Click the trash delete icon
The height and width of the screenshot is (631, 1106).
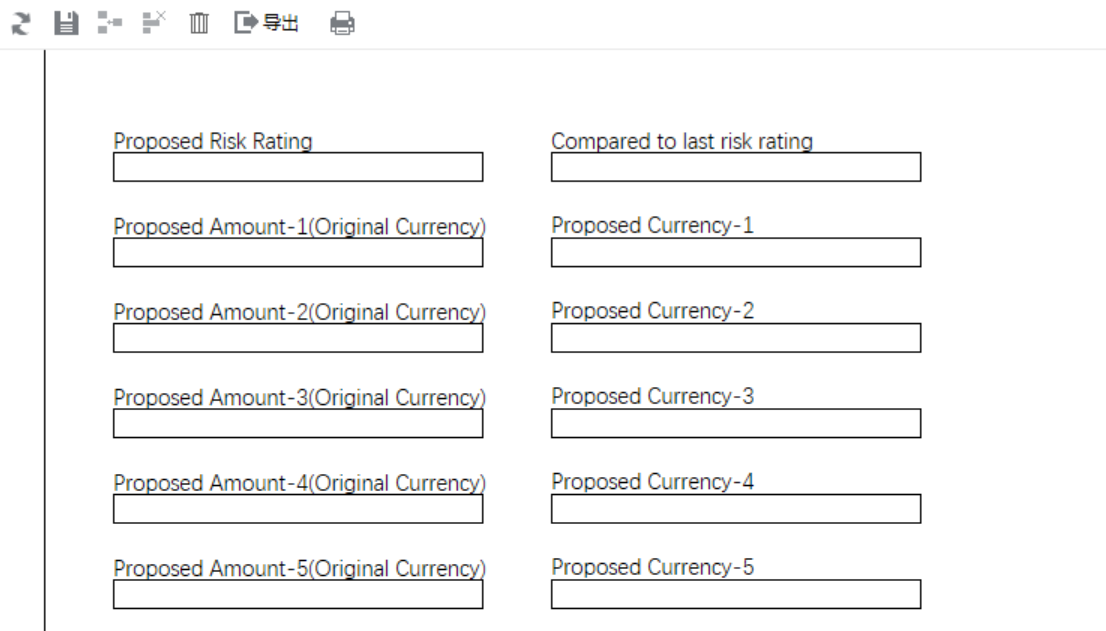[x=199, y=23]
